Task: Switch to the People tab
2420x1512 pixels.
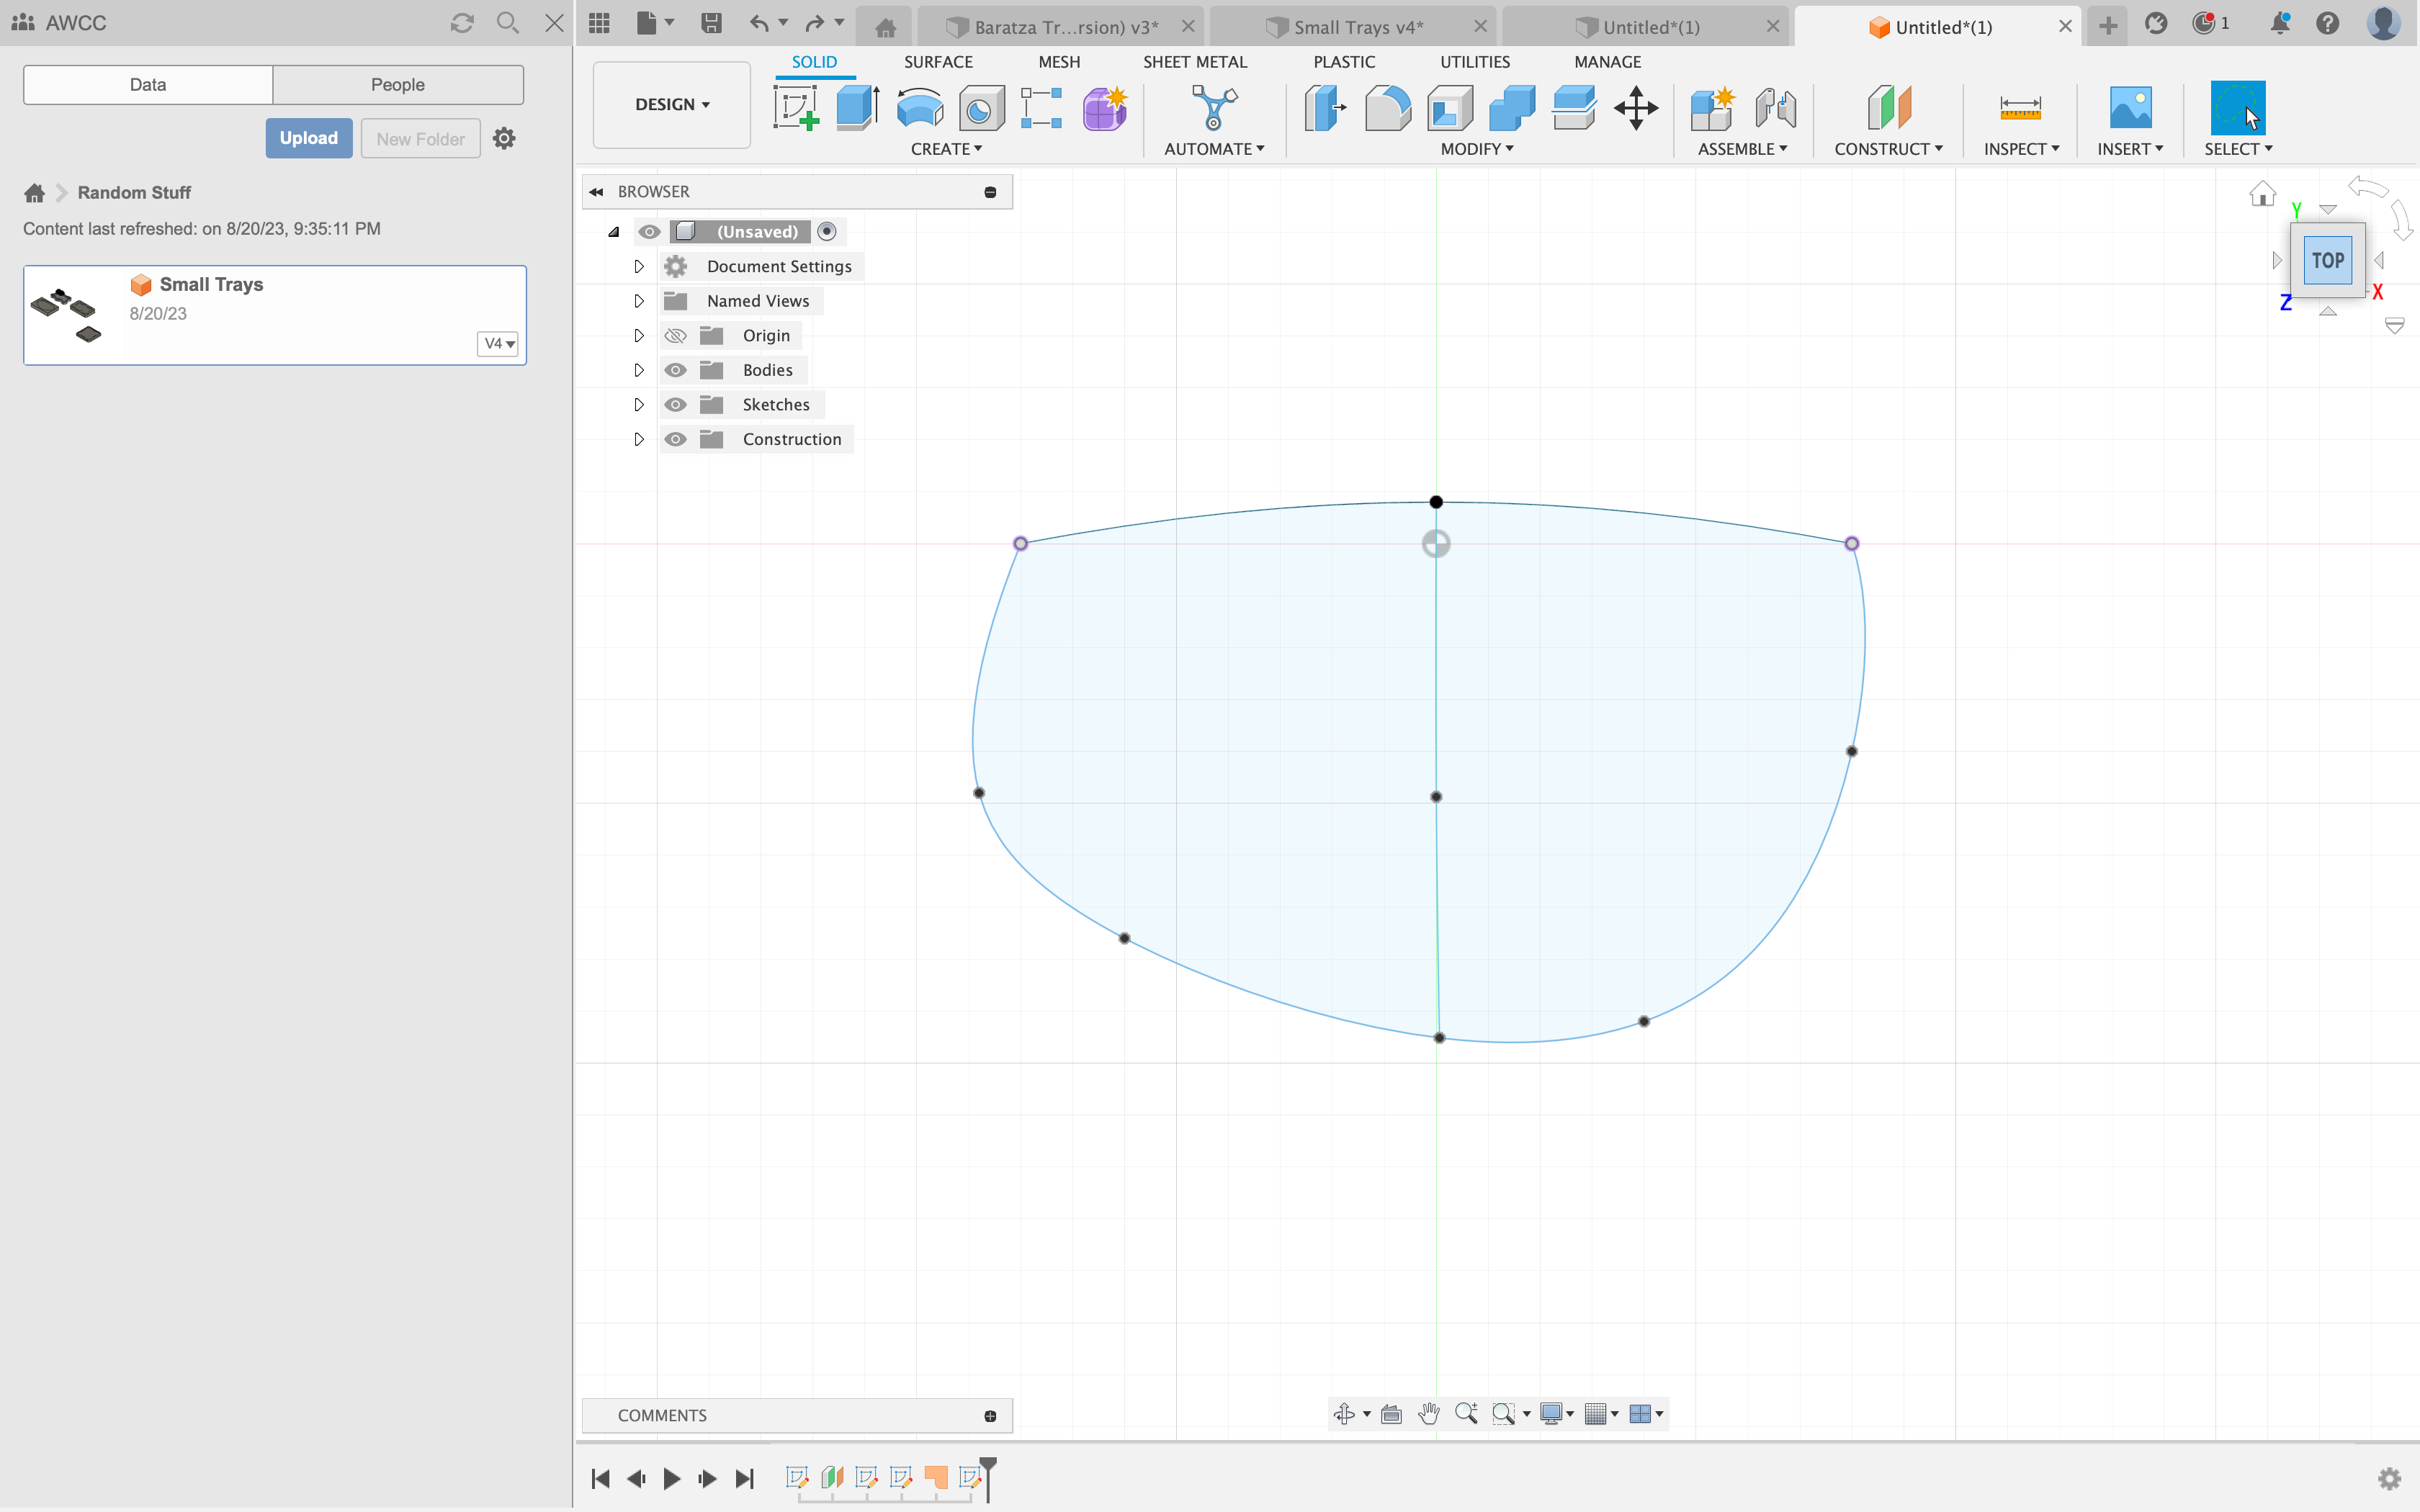Action: [x=398, y=85]
